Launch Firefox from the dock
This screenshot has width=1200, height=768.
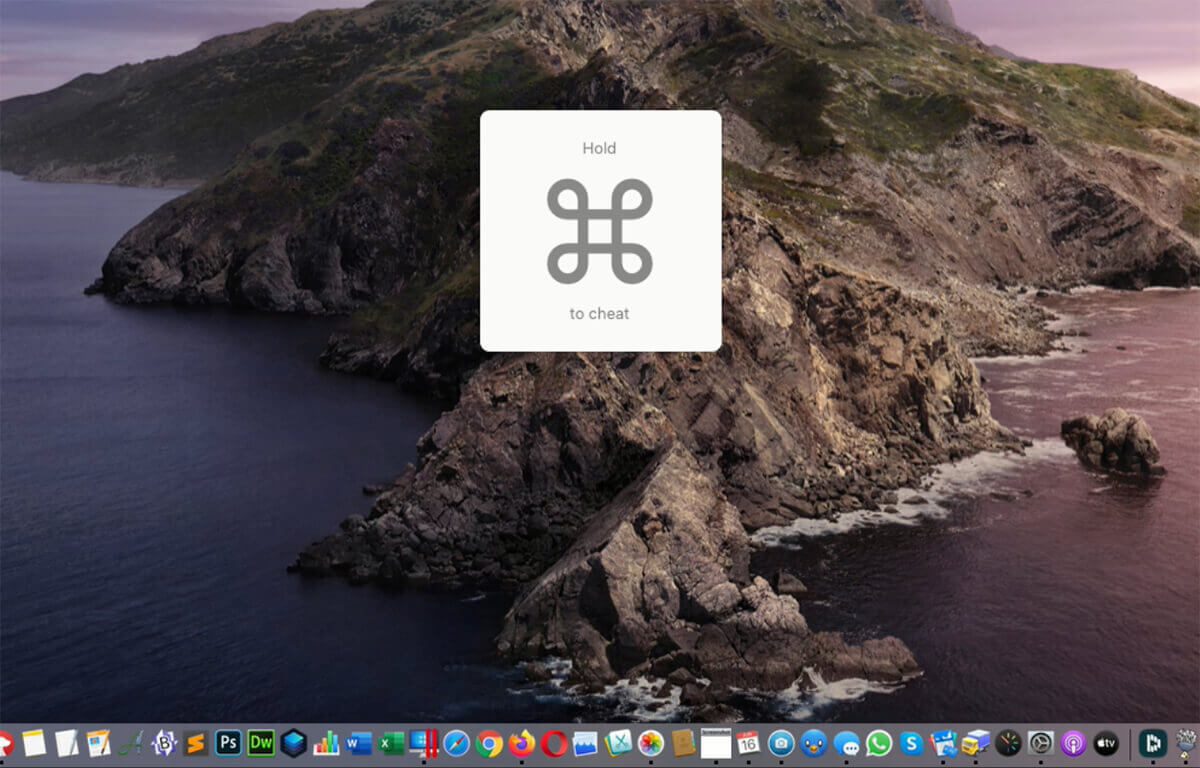click(x=522, y=743)
